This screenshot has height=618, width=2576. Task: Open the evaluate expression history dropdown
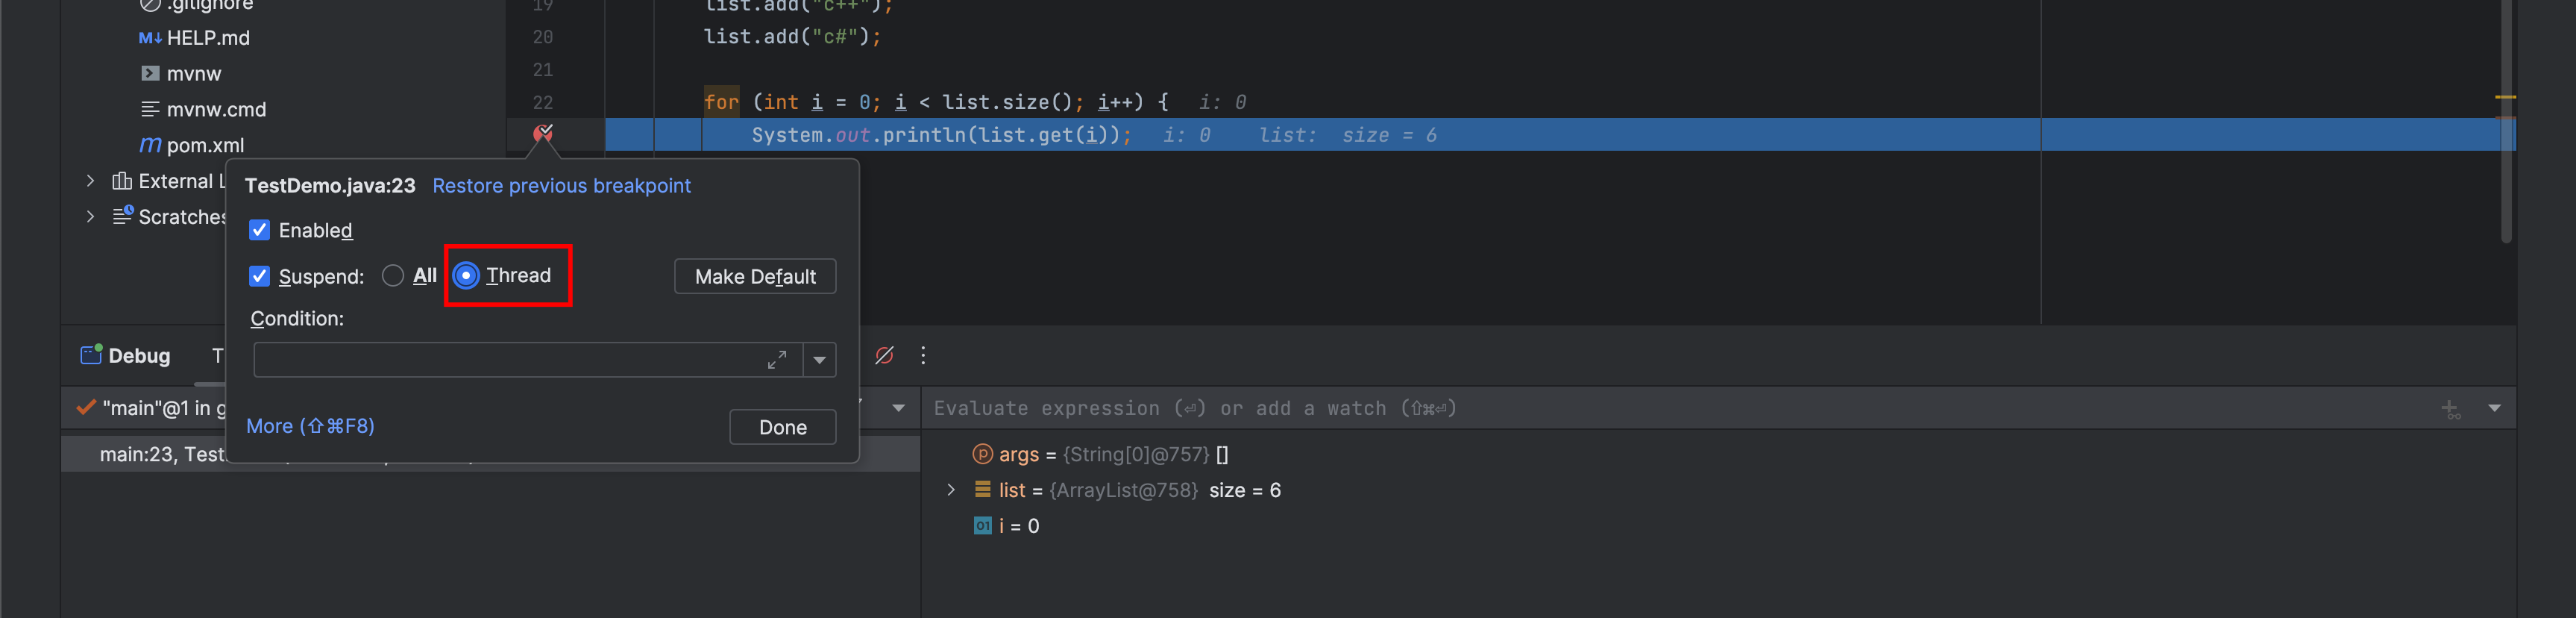[x=2494, y=408]
